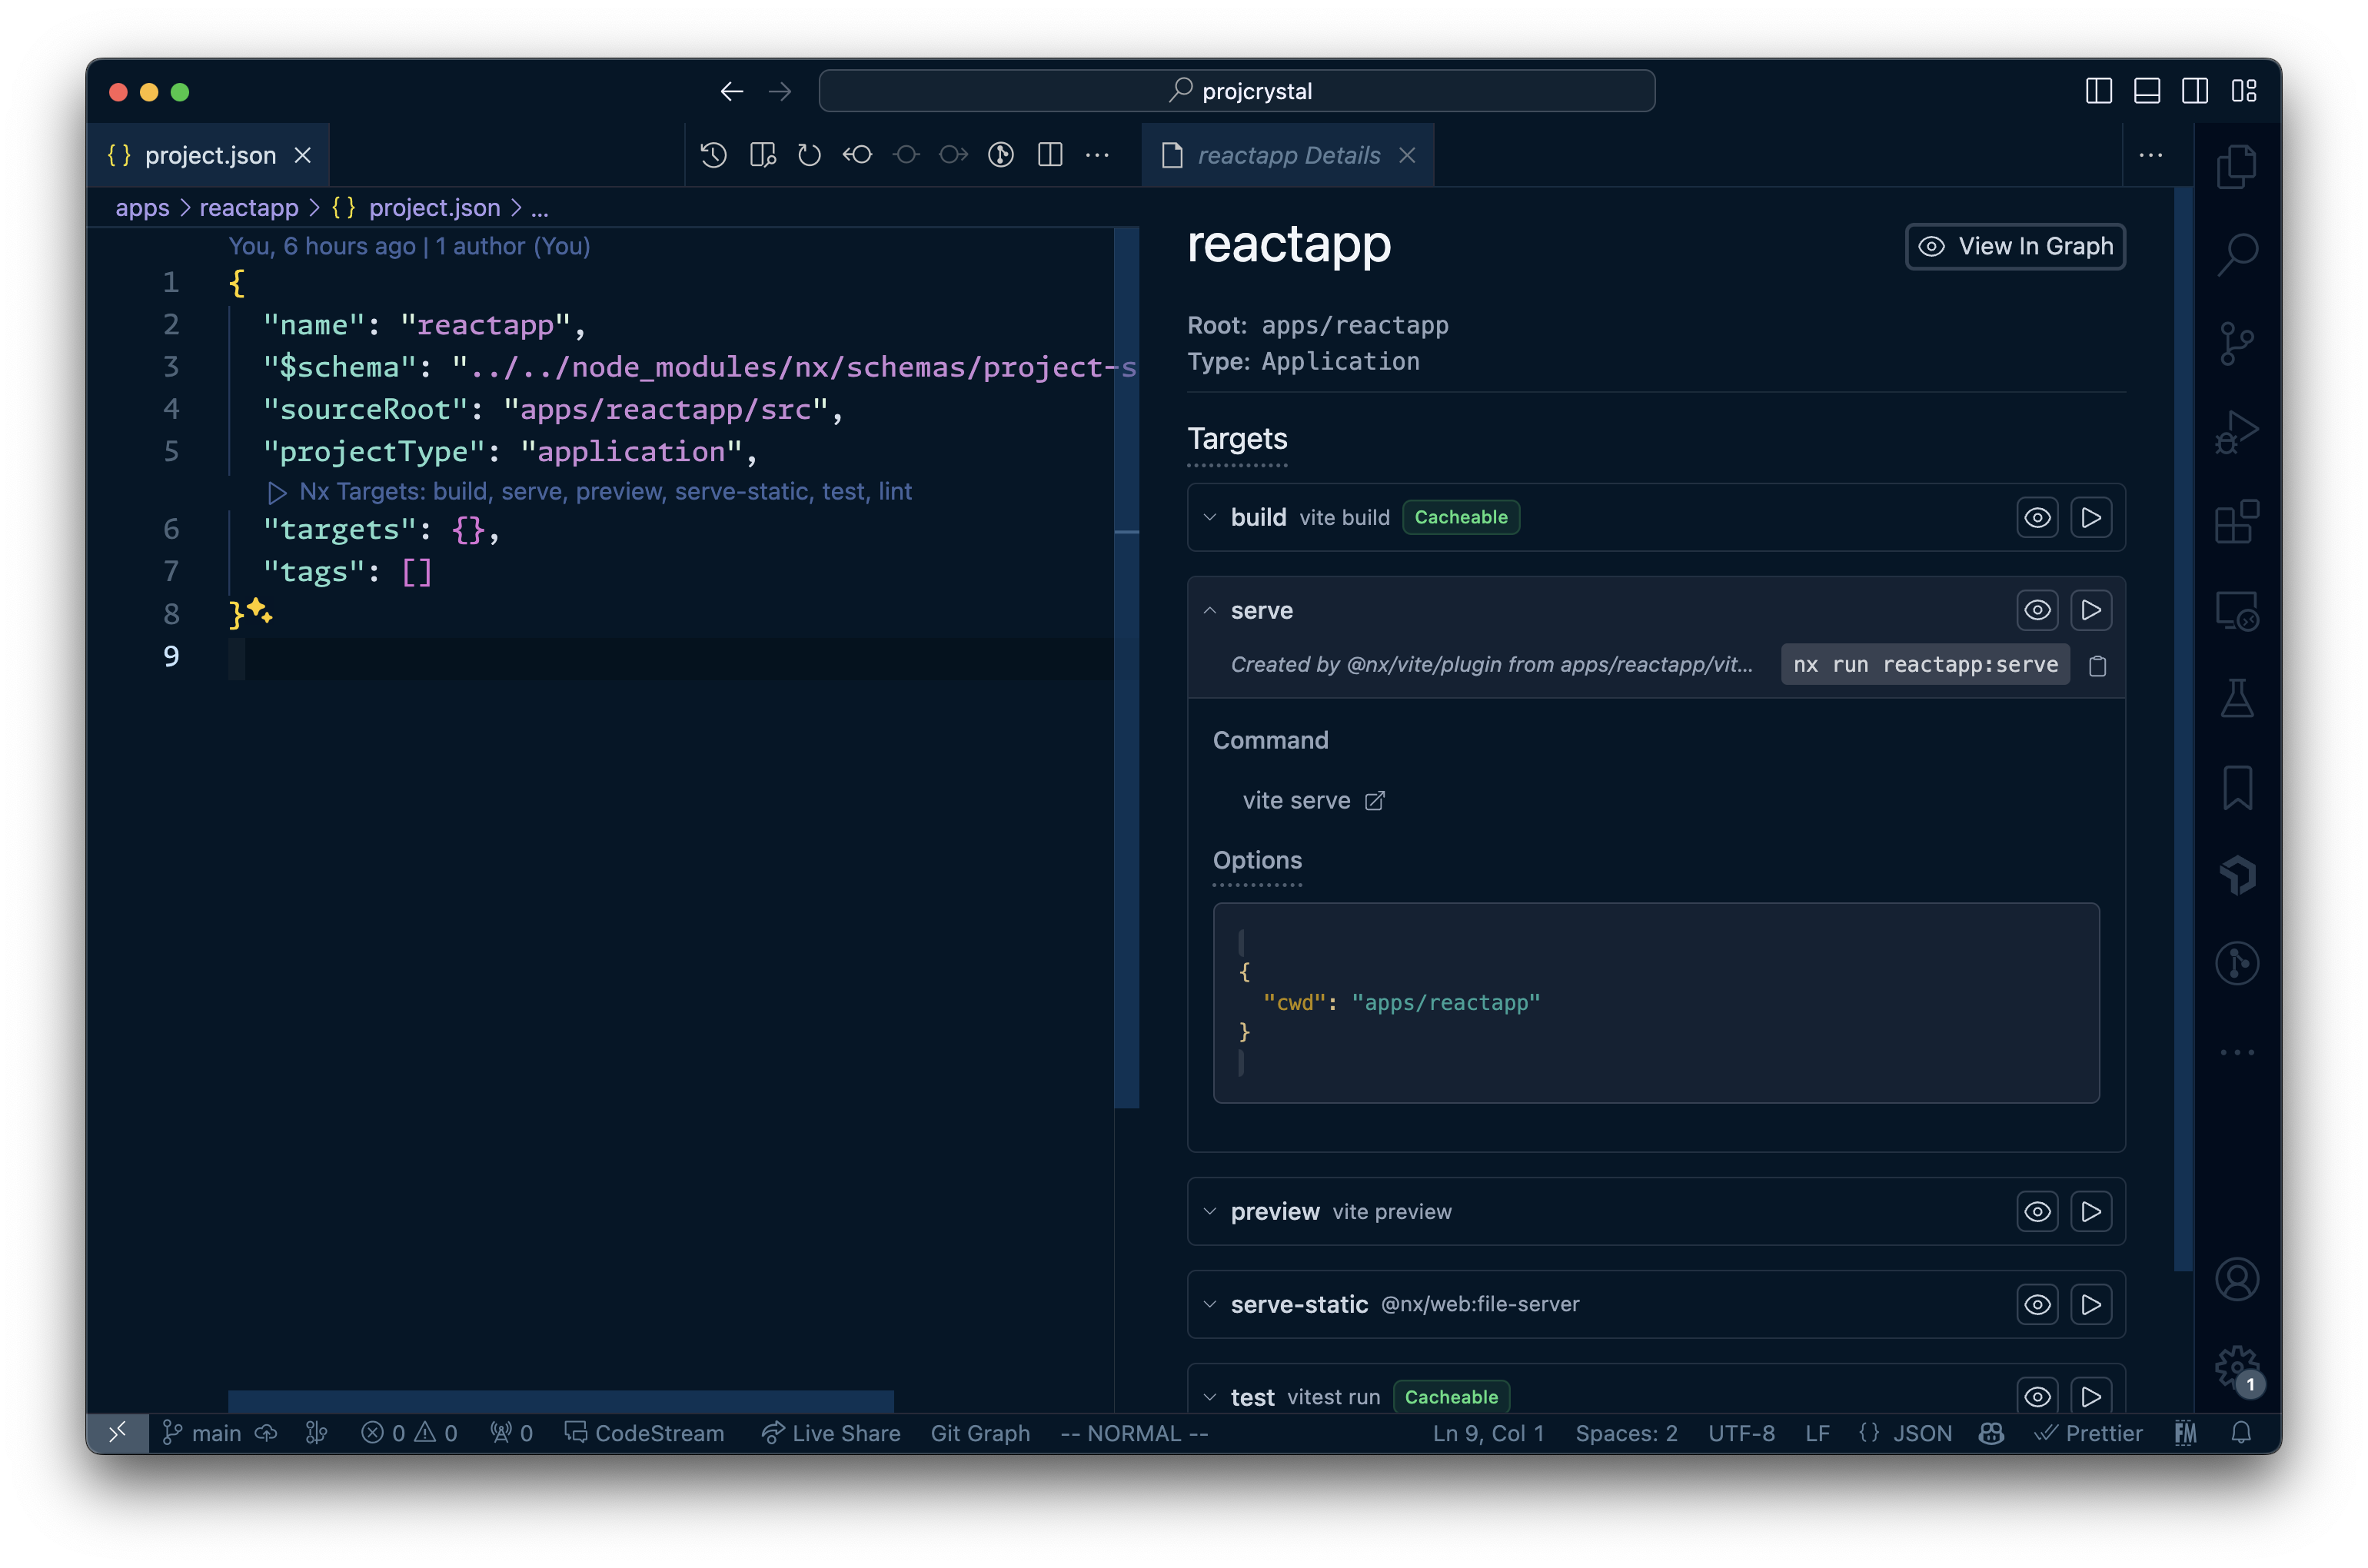Show preview target in graph eye icon

click(x=2037, y=1211)
